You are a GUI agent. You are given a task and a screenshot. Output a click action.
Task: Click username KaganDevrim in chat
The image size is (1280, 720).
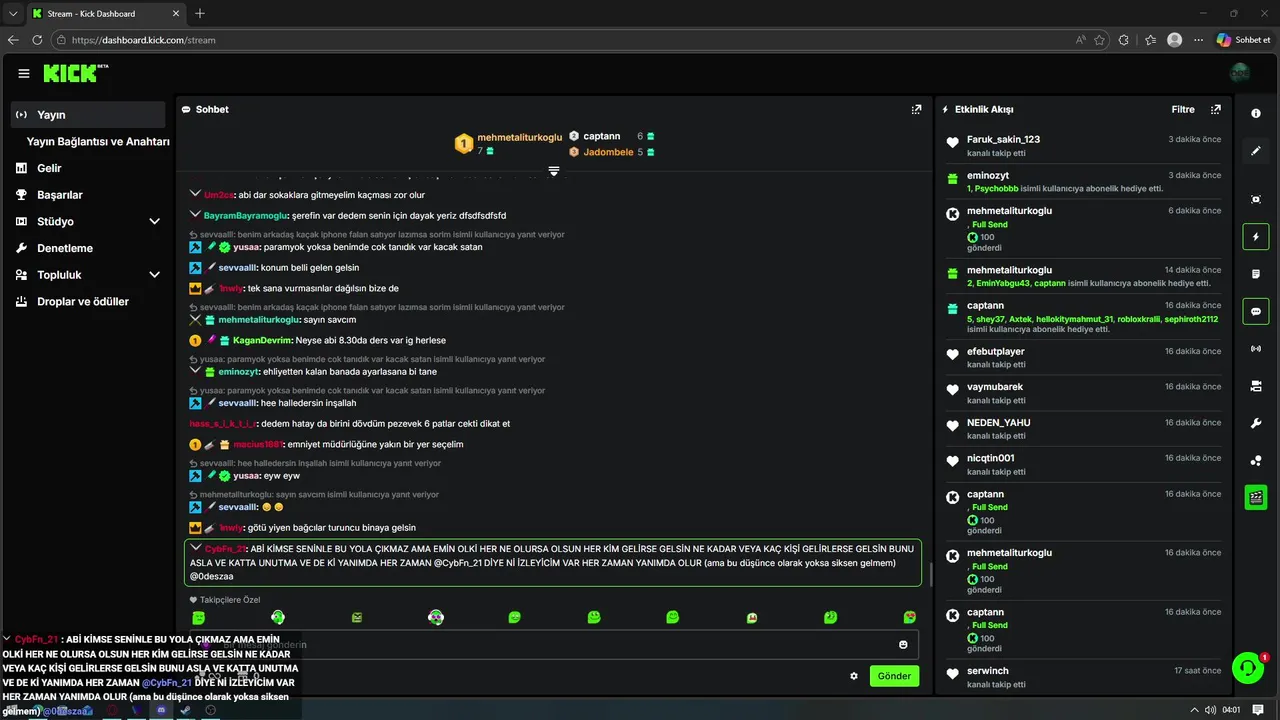pyautogui.click(x=261, y=340)
